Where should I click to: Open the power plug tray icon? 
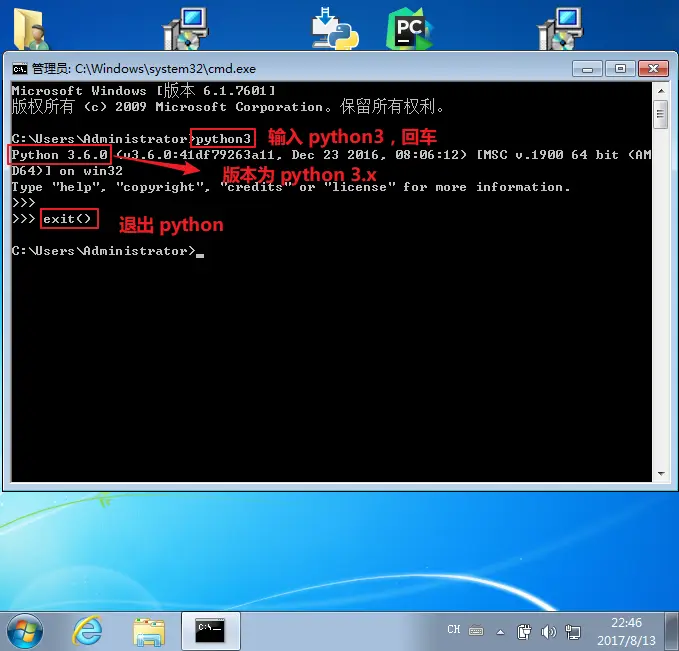(524, 632)
